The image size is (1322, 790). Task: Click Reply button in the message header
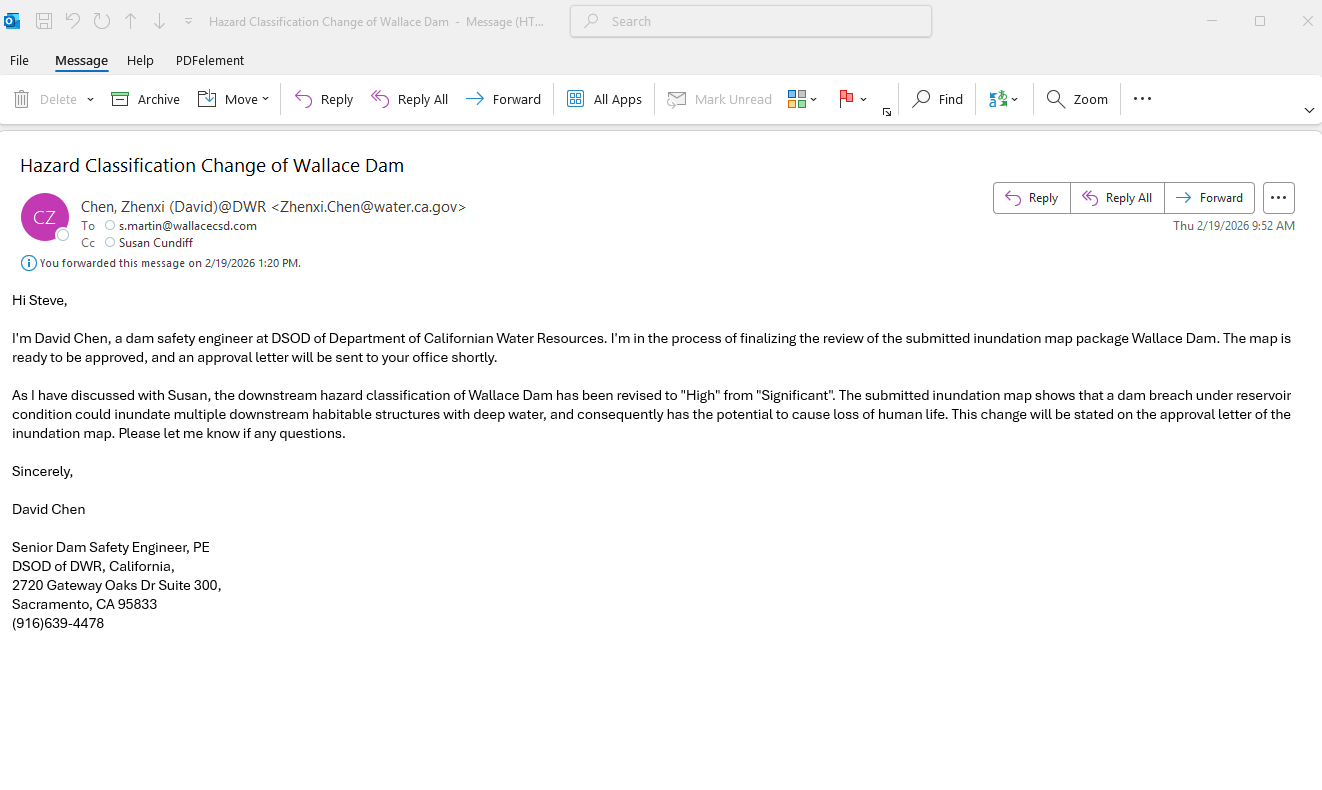pyautogui.click(x=1031, y=198)
